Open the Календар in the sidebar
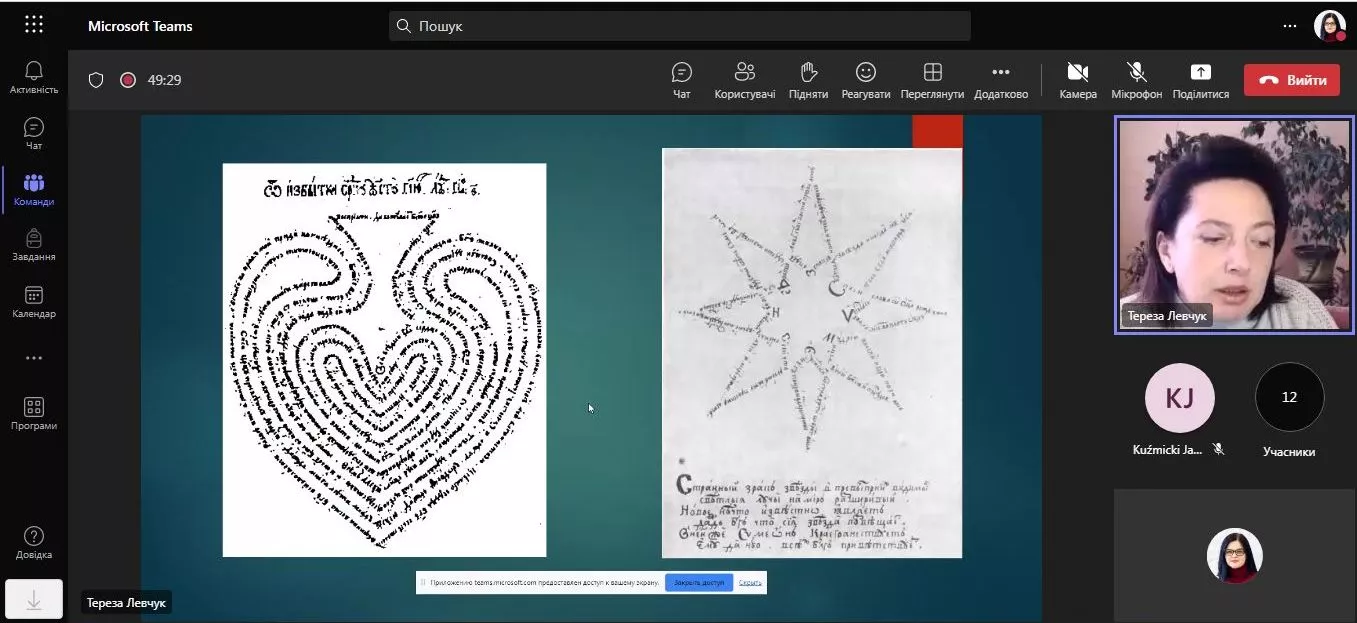This screenshot has height=623, width=1357. 34,301
